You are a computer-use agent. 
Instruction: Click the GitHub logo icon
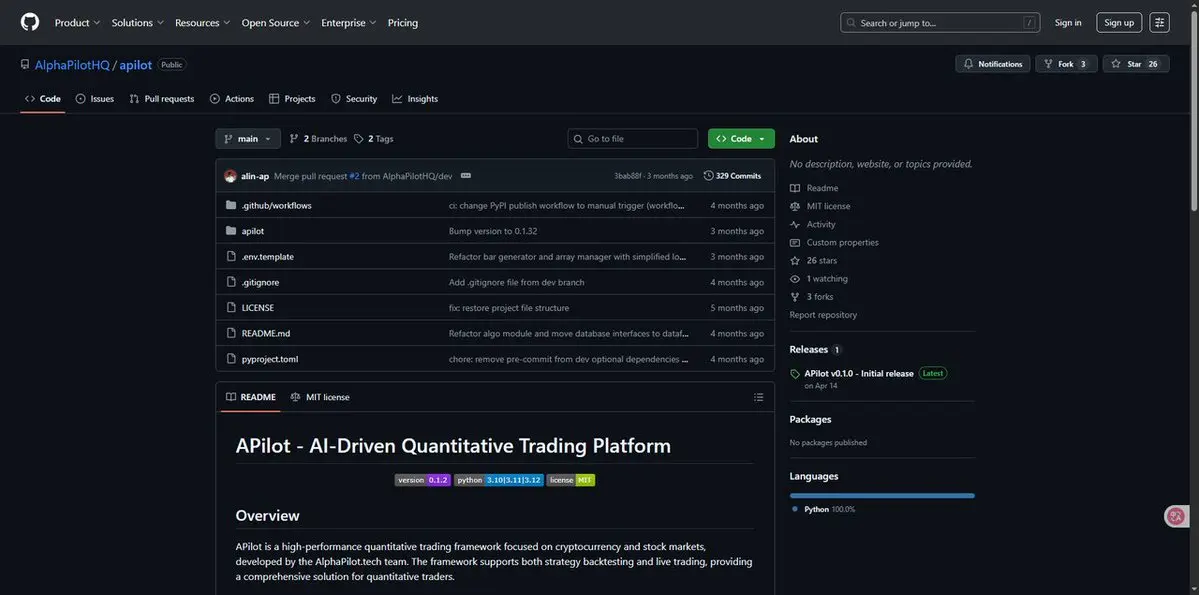30,22
